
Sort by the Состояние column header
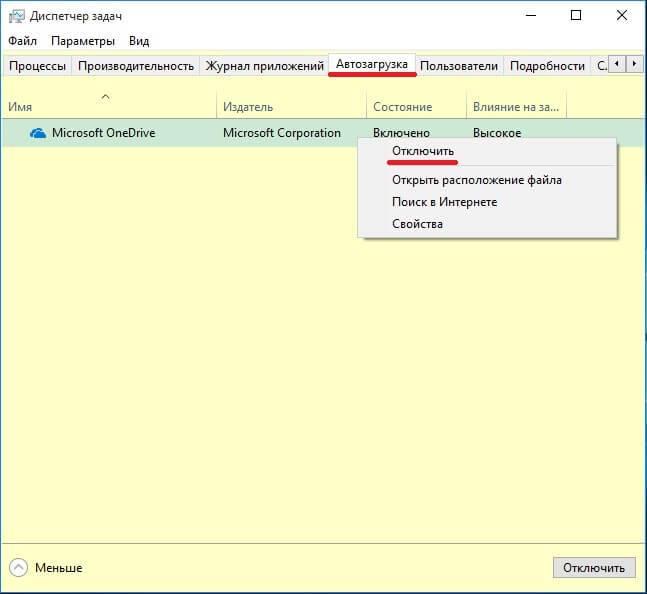[416, 107]
